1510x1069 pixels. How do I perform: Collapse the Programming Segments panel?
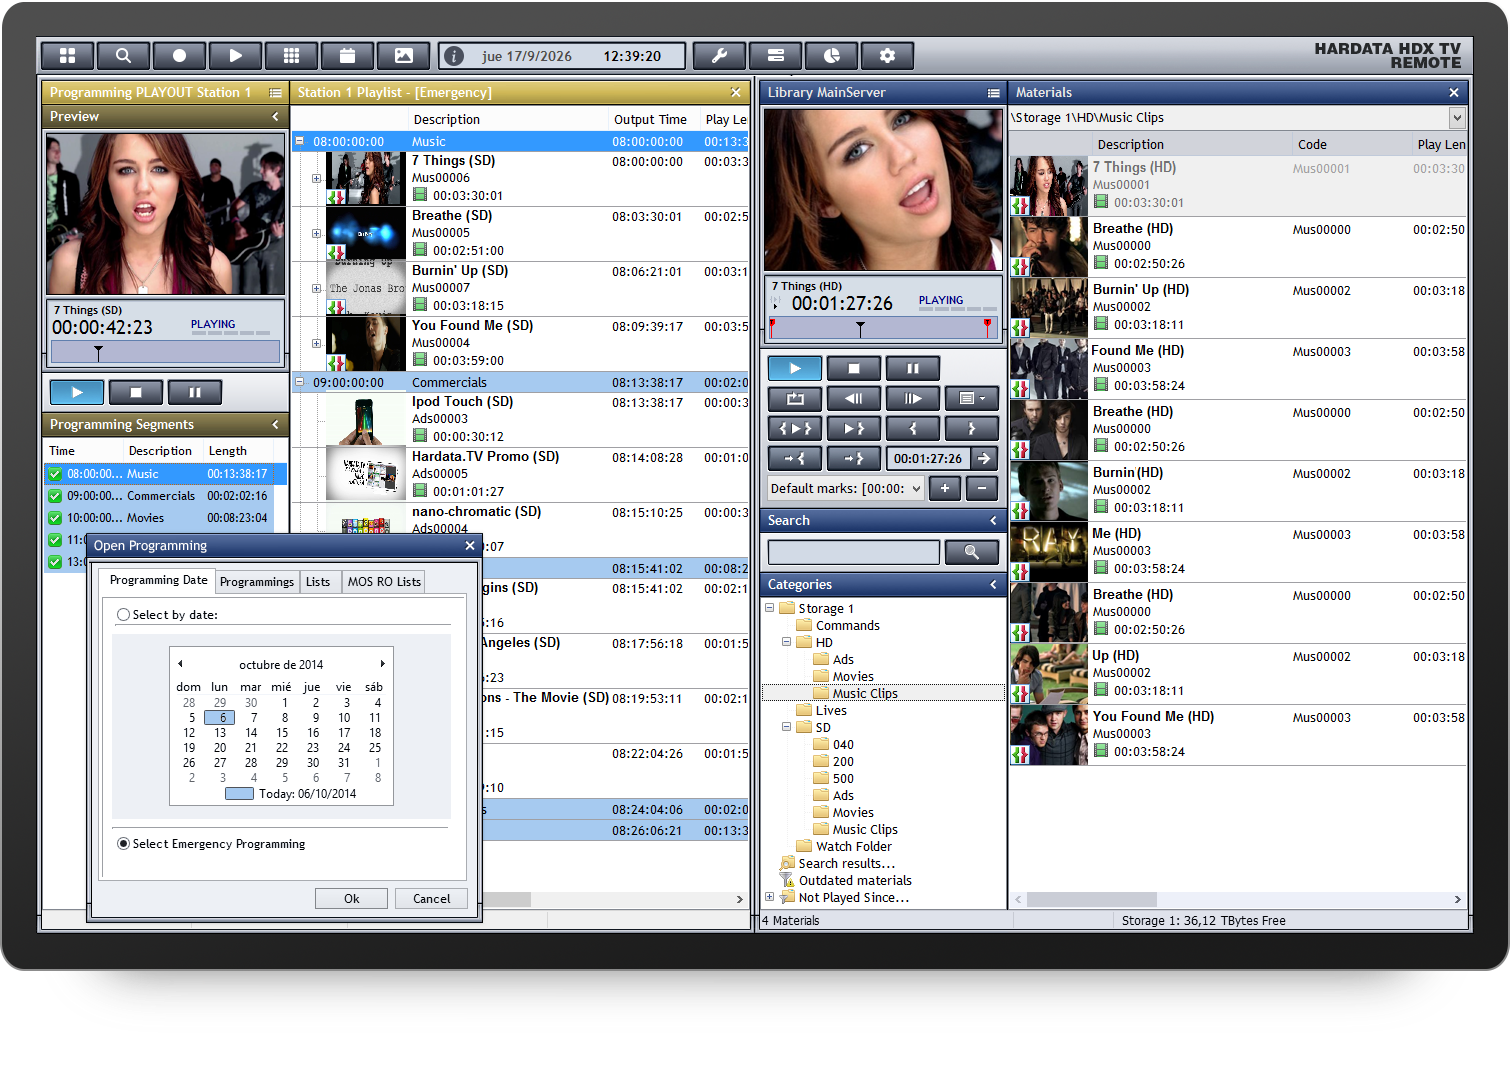point(276,425)
